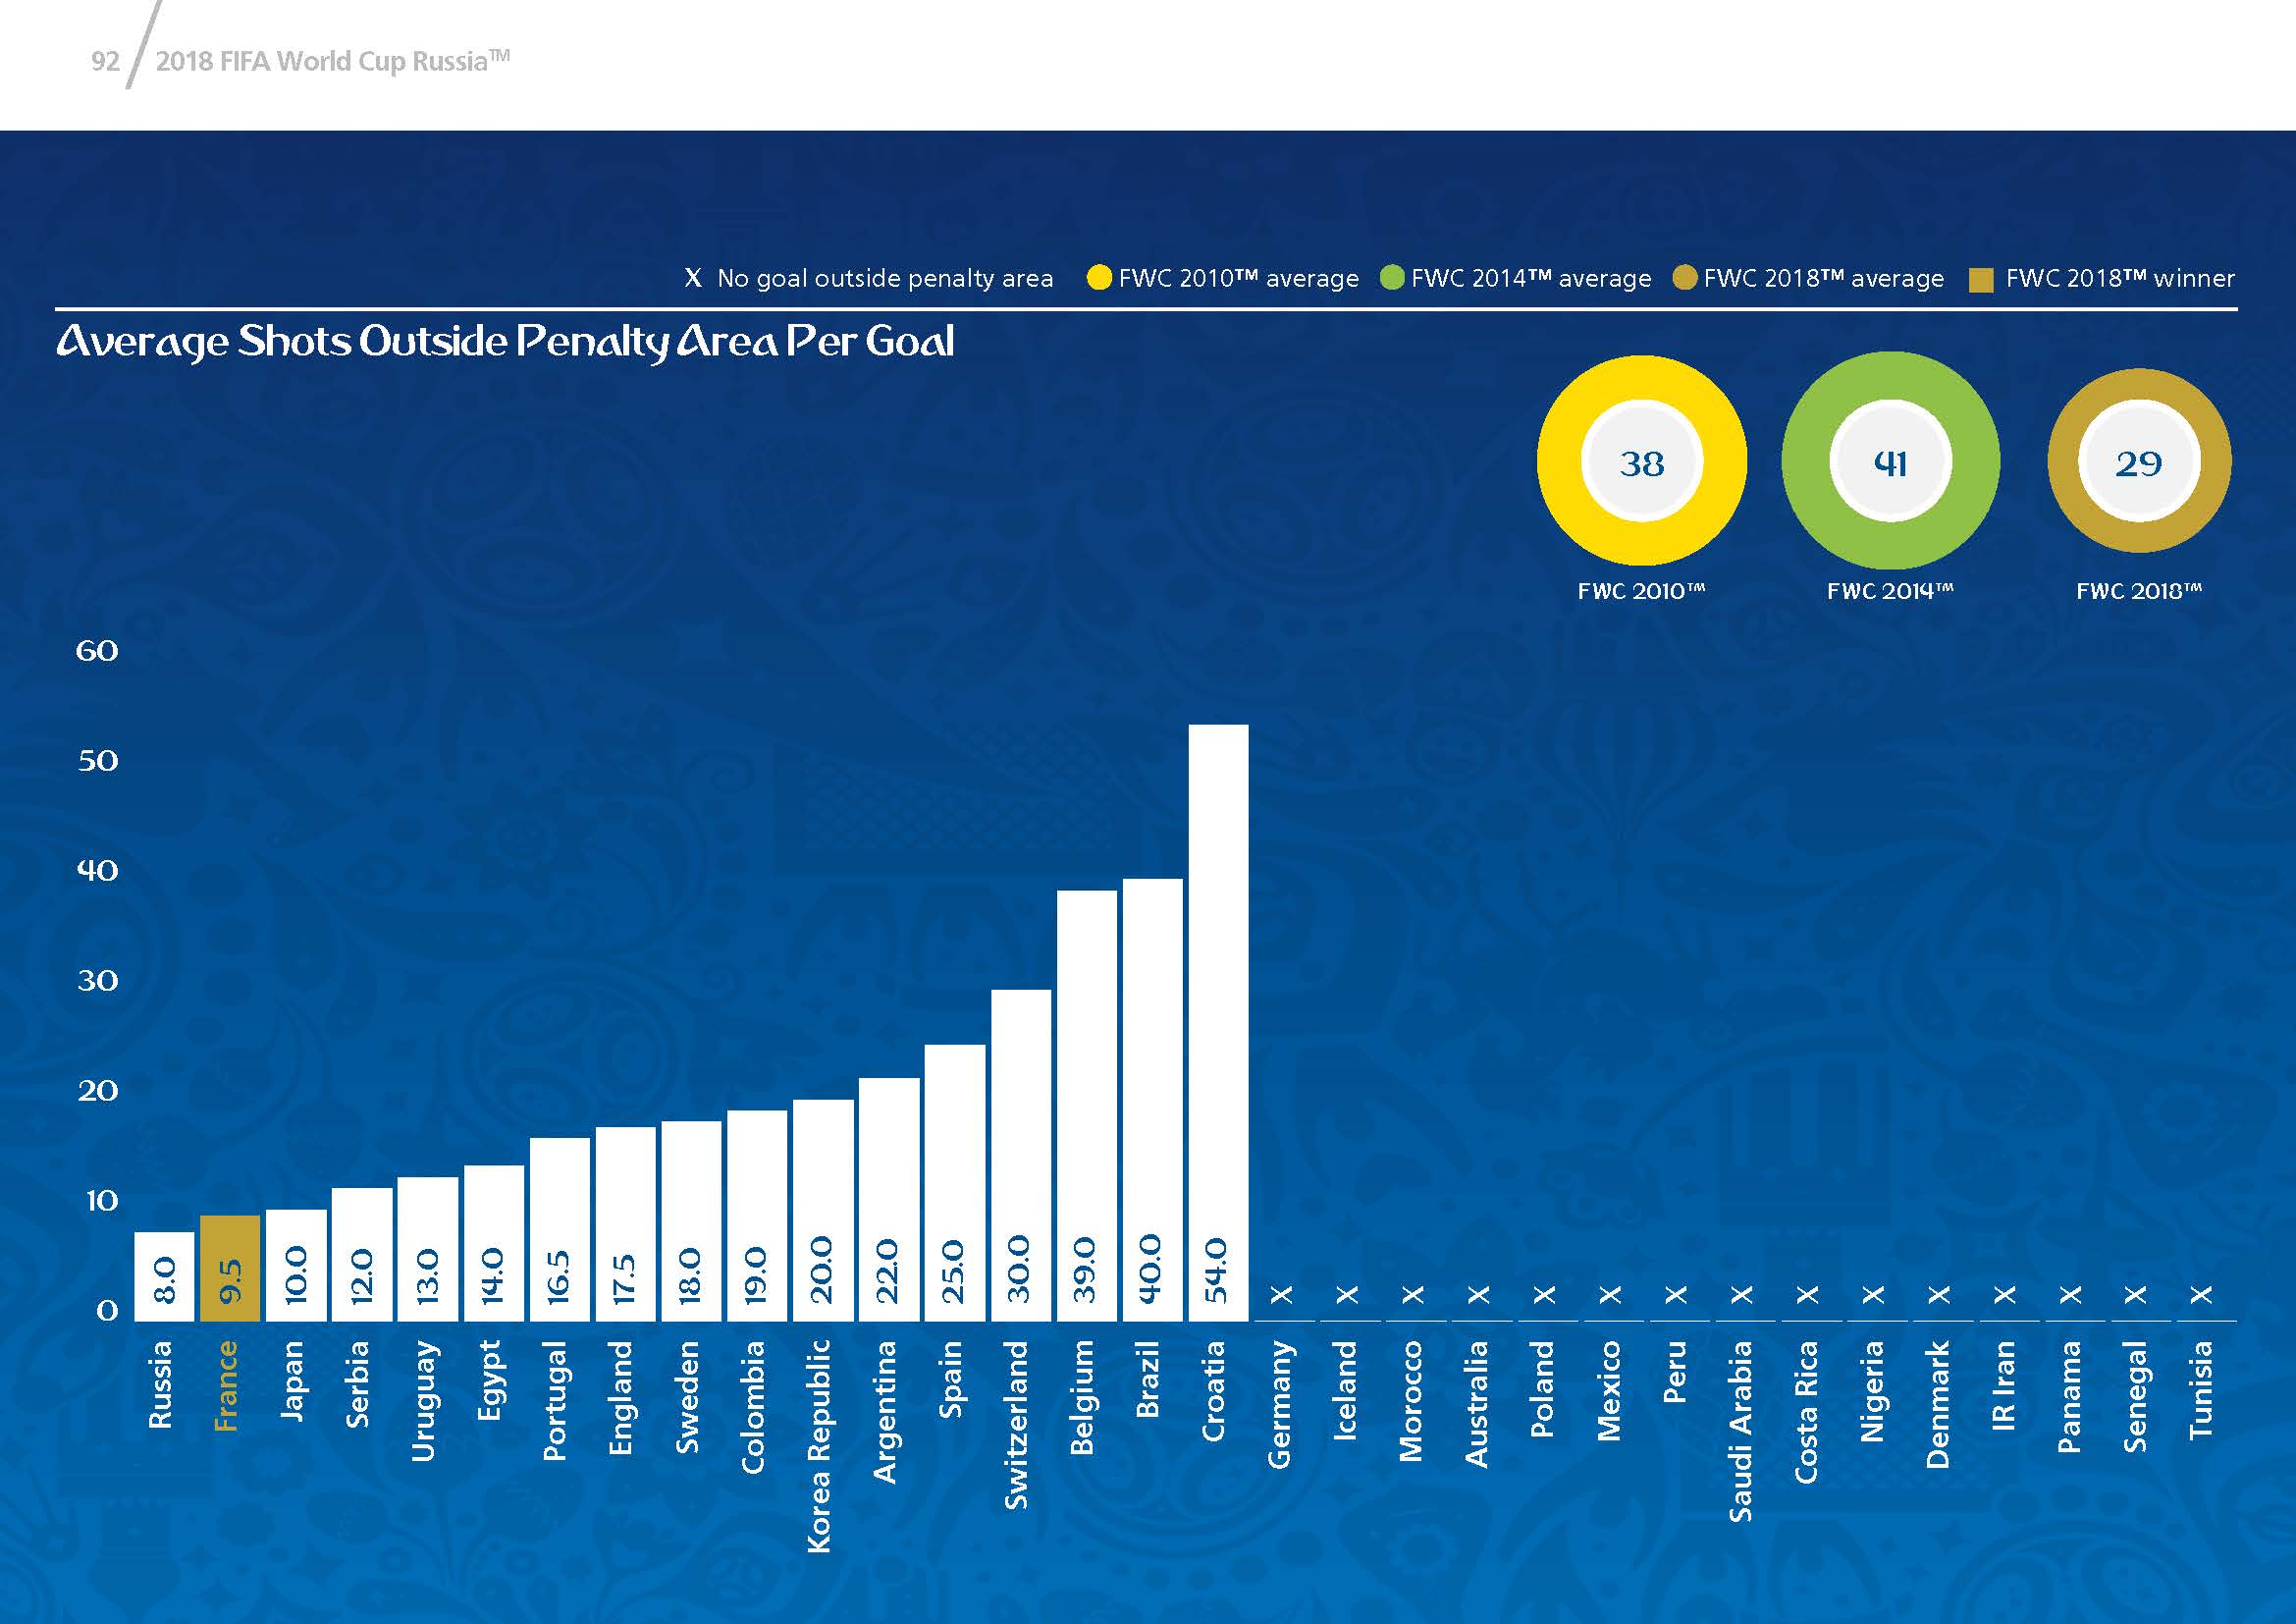Click the Brazil bar labeled 40.0

[x=1152, y=1098]
